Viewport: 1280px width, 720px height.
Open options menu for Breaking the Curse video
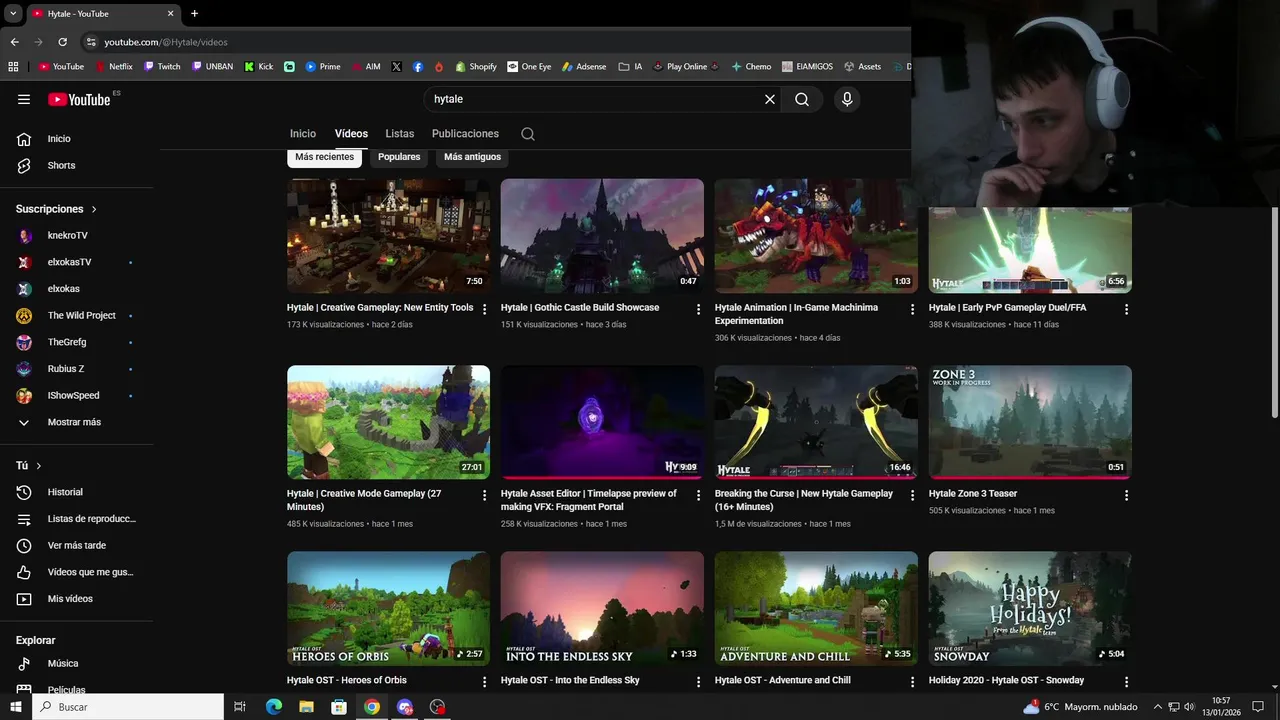click(x=912, y=495)
